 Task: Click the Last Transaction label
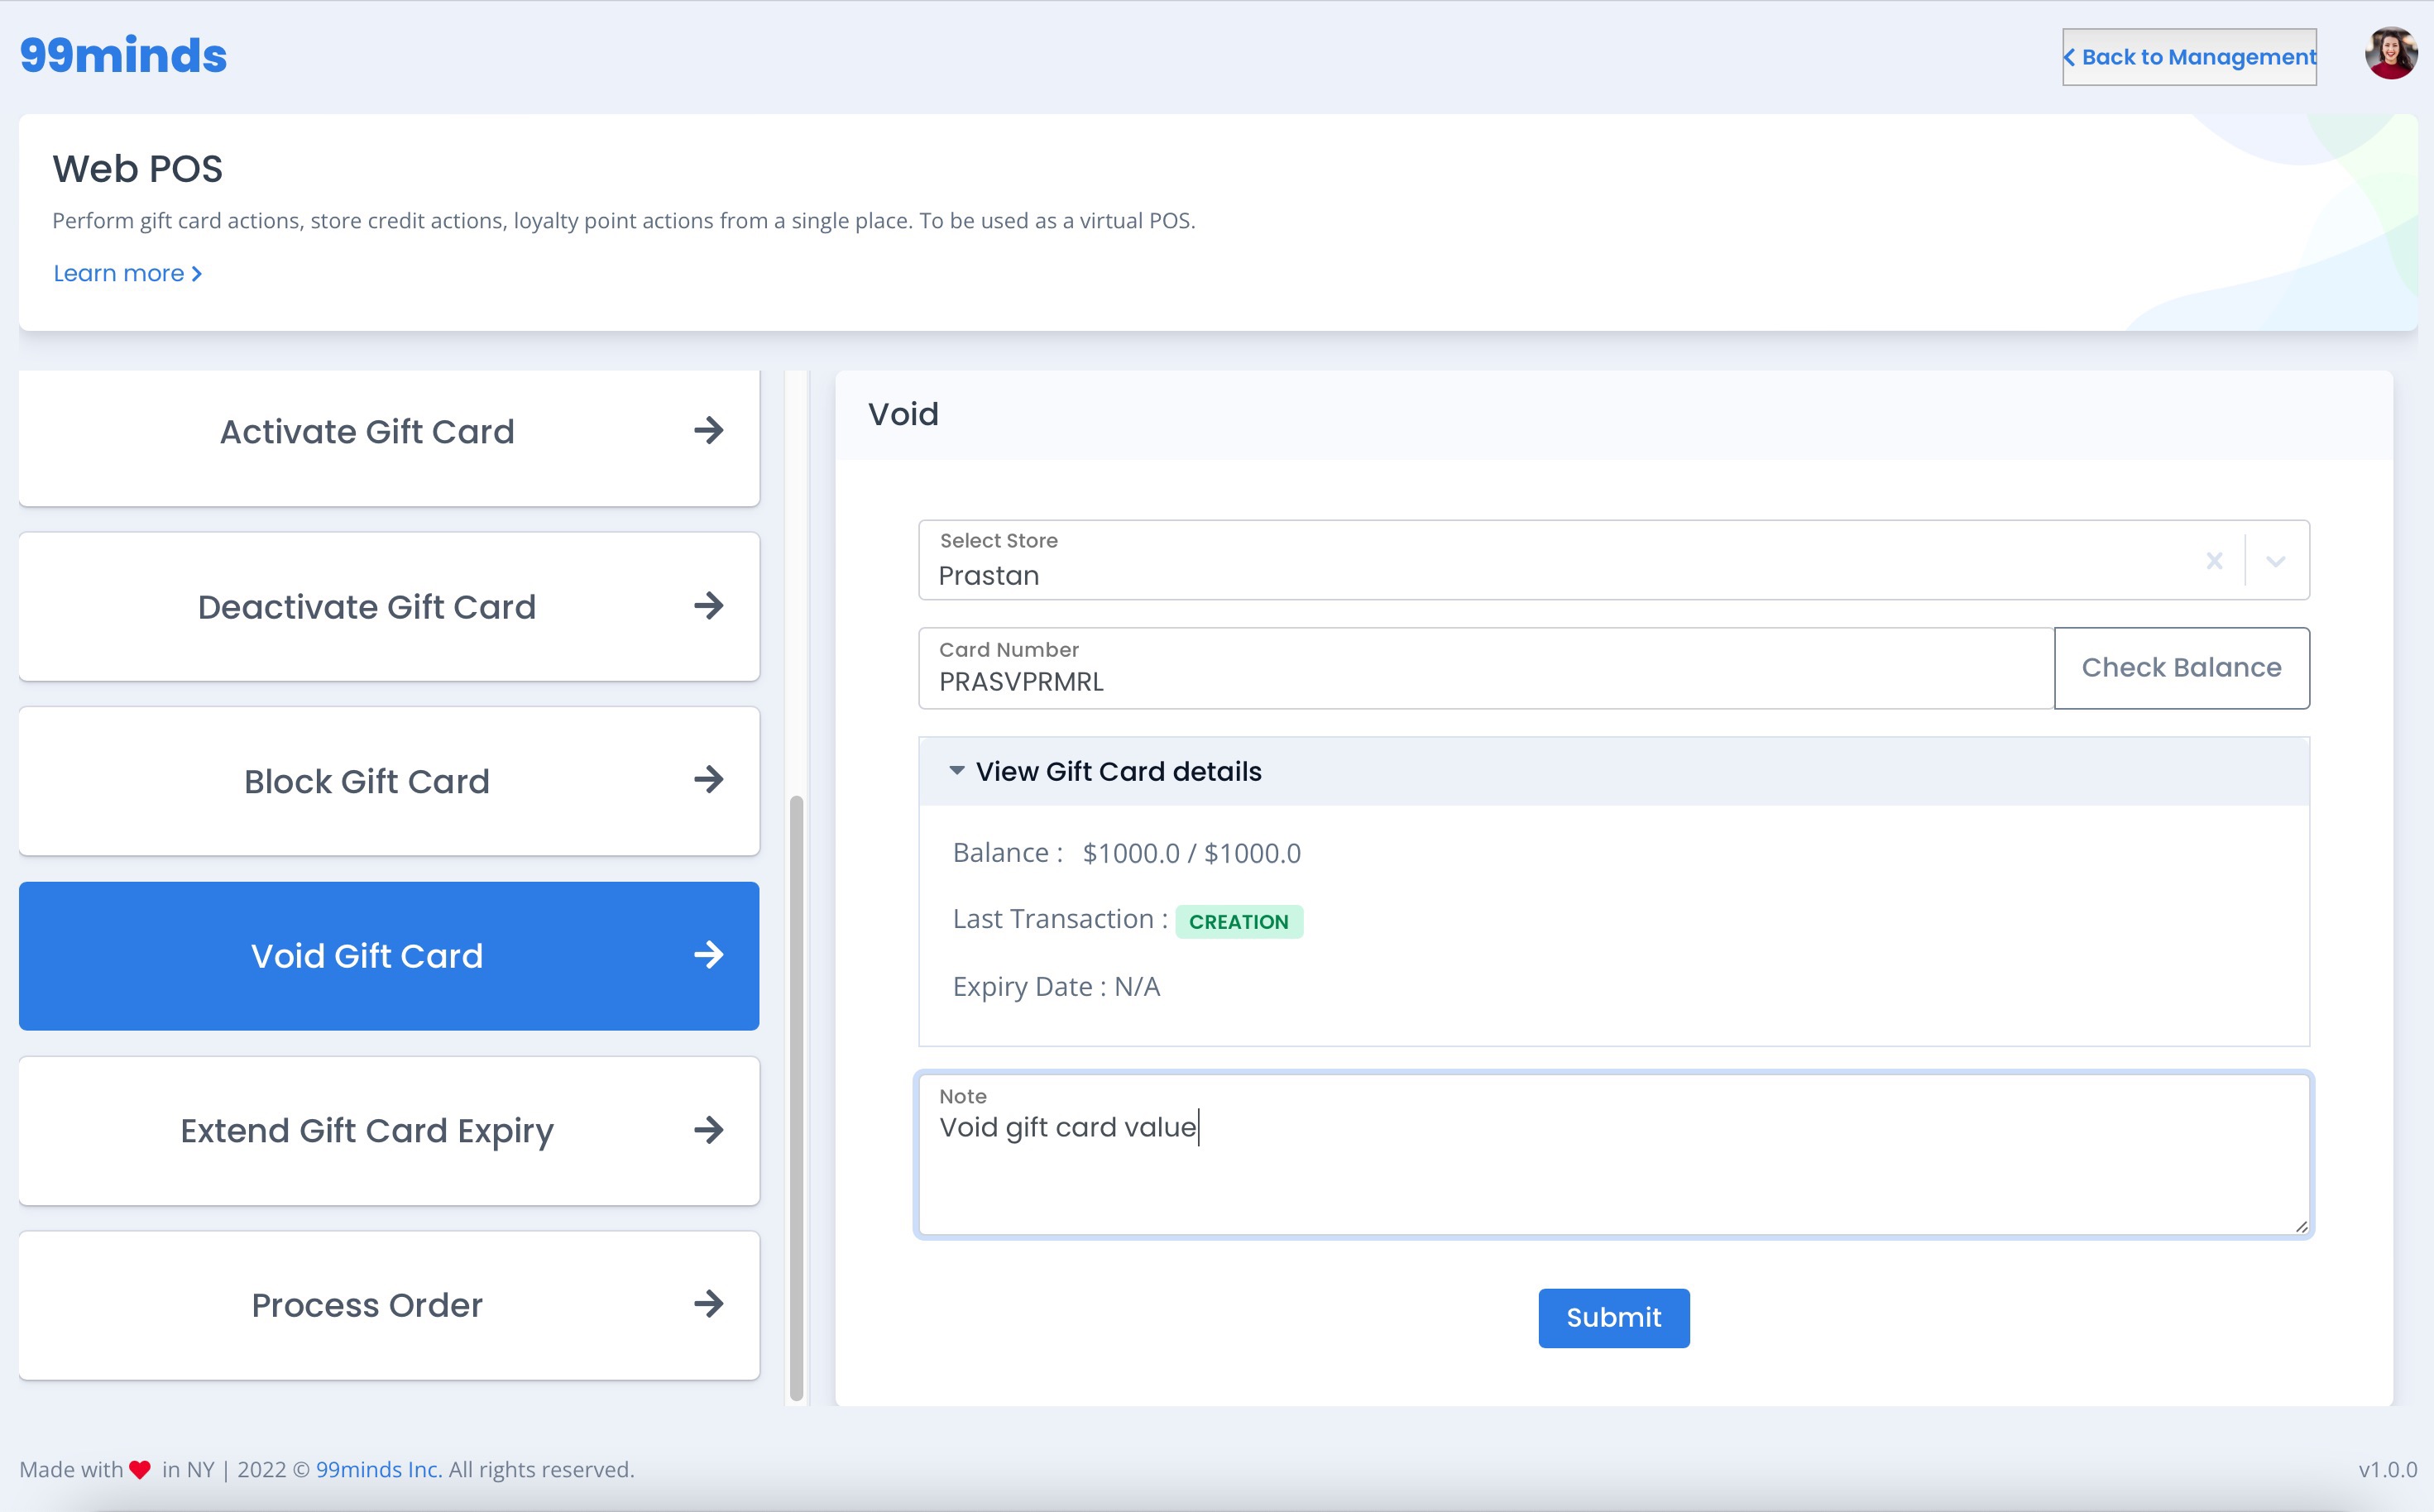click(x=1060, y=919)
